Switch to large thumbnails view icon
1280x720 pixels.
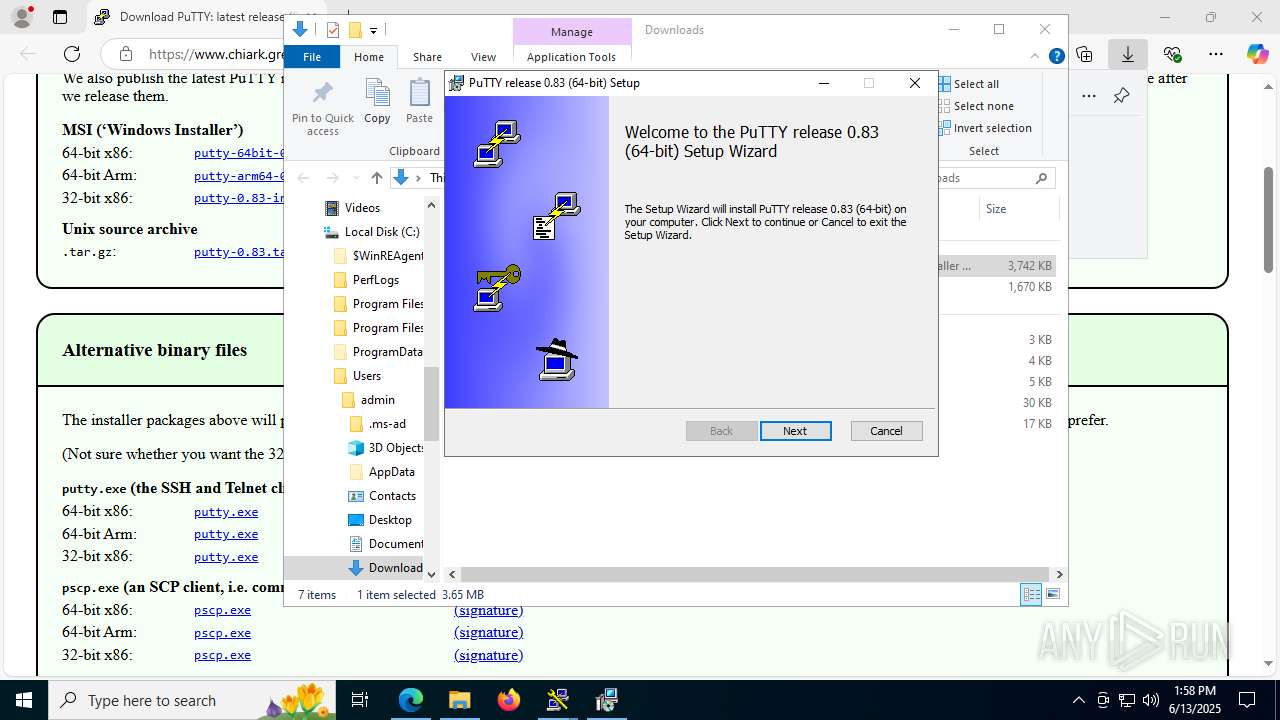[x=1052, y=594]
